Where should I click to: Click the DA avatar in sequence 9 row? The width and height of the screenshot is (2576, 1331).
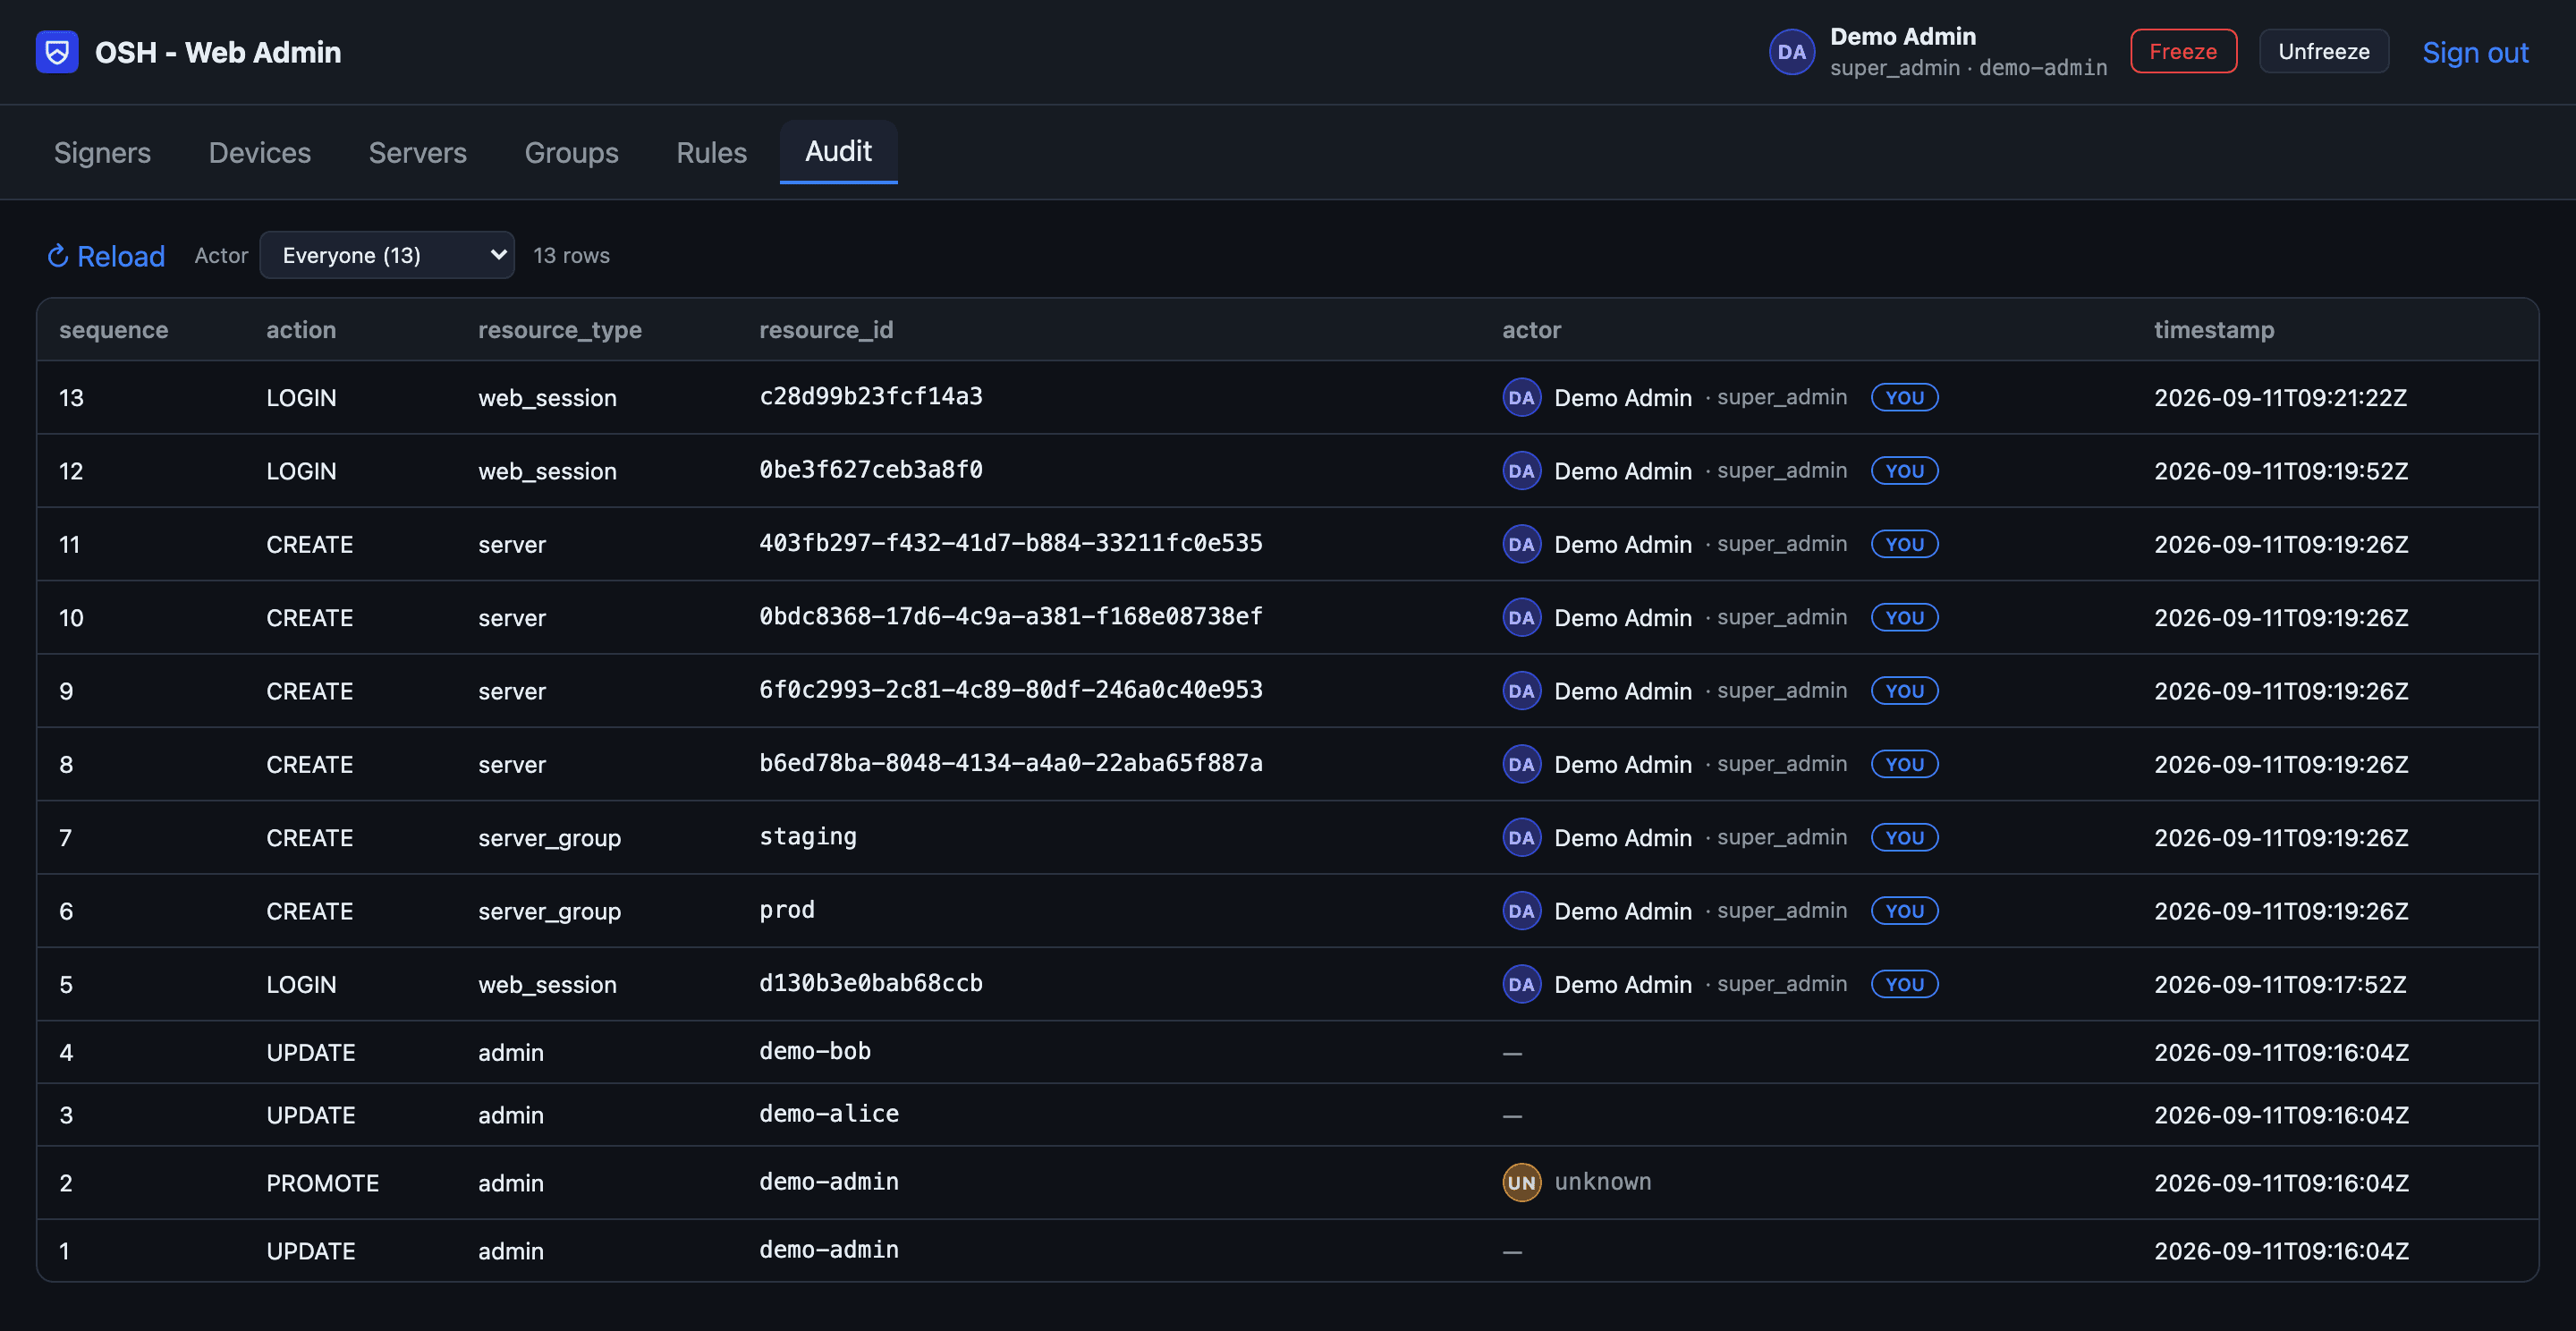point(1521,691)
